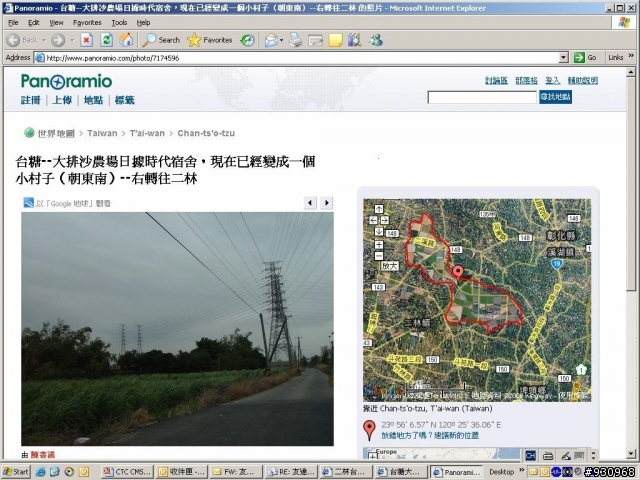Click the address bar URL field
Screen dimensions: 640x480
click(297, 58)
